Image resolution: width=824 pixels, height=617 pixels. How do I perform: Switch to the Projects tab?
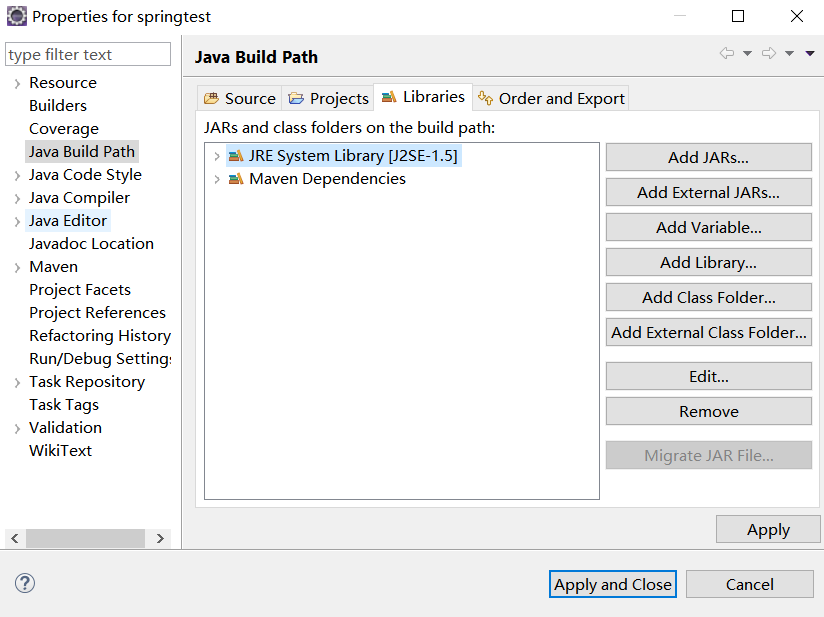(328, 98)
